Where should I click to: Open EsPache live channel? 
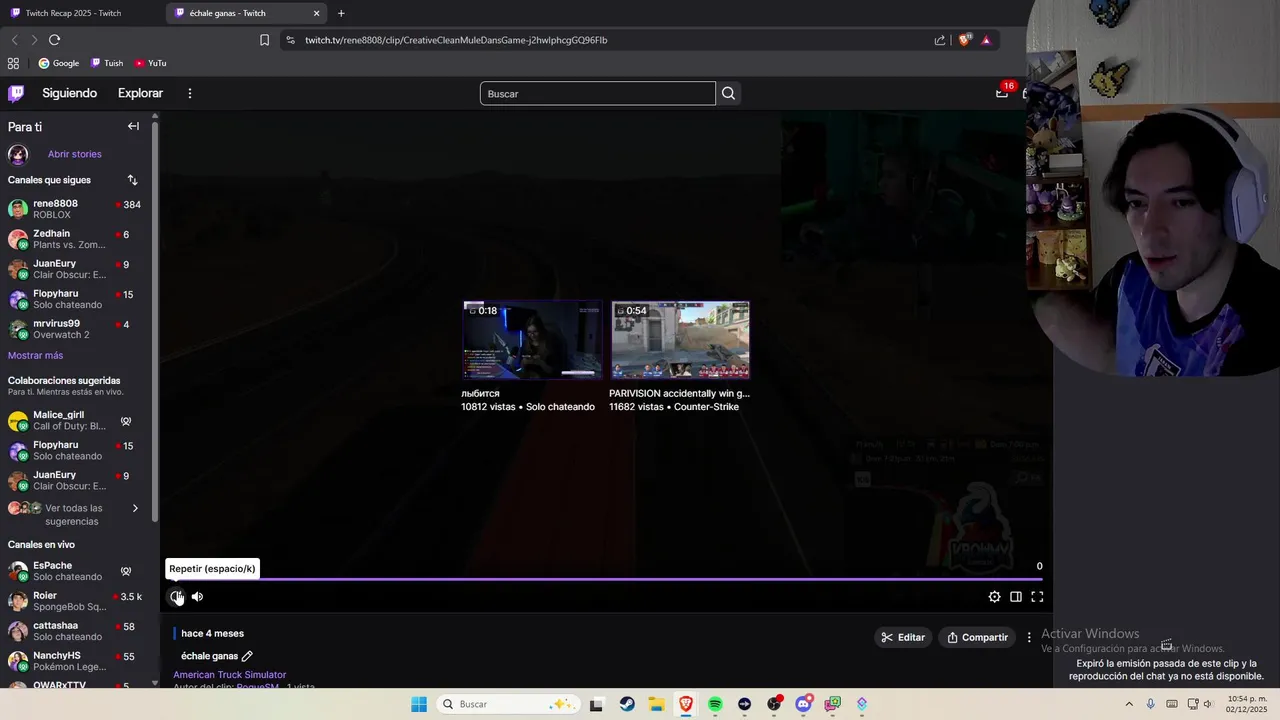pos(76,571)
